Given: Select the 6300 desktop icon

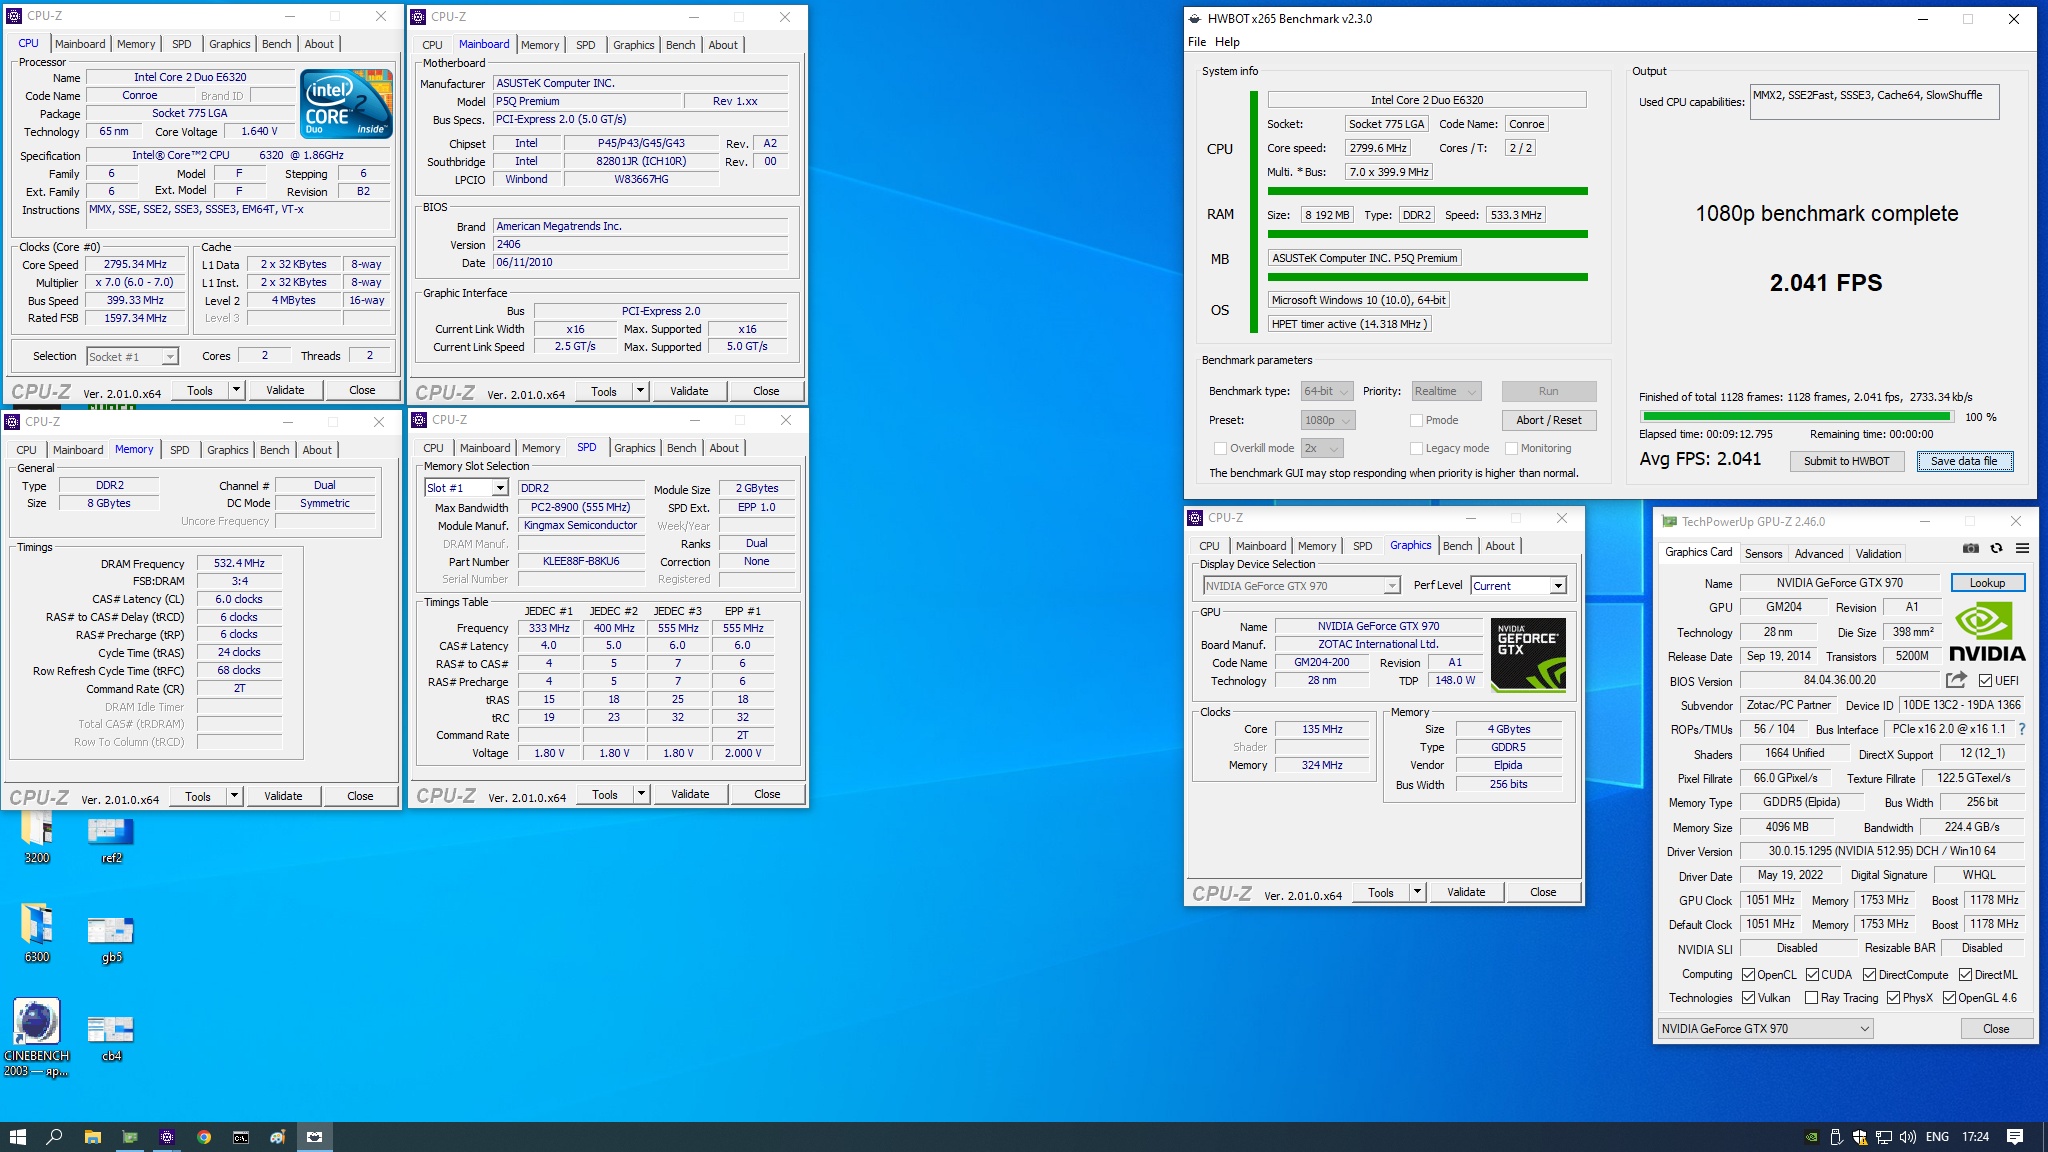Looking at the screenshot, I should pyautogui.click(x=37, y=933).
